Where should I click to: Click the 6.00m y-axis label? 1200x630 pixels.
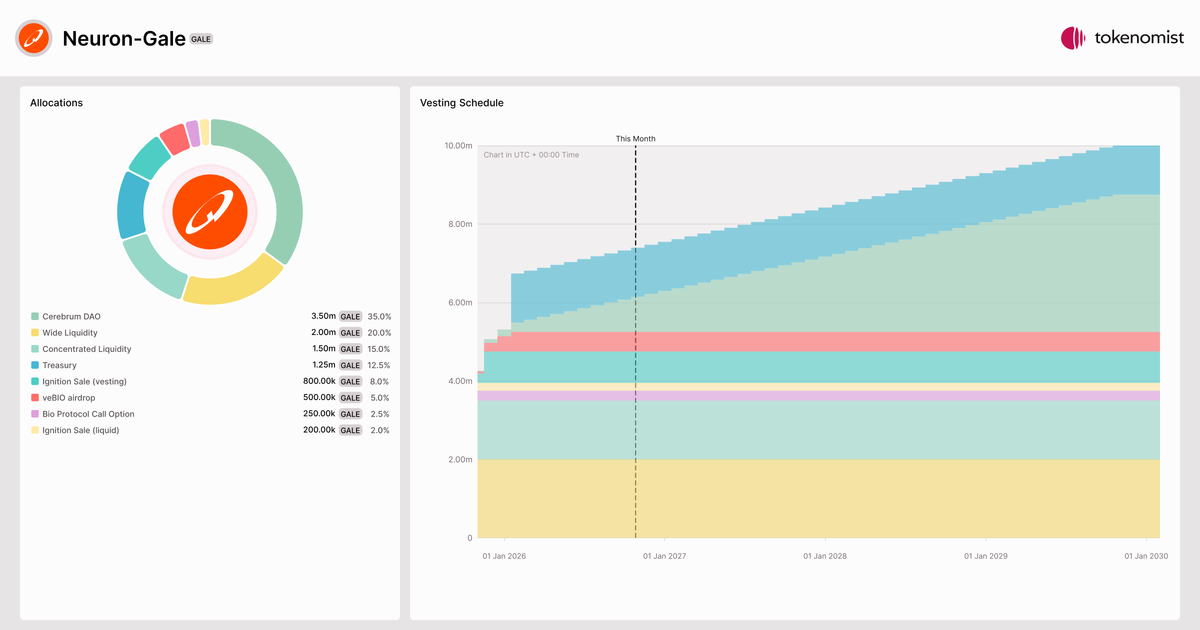pos(460,303)
